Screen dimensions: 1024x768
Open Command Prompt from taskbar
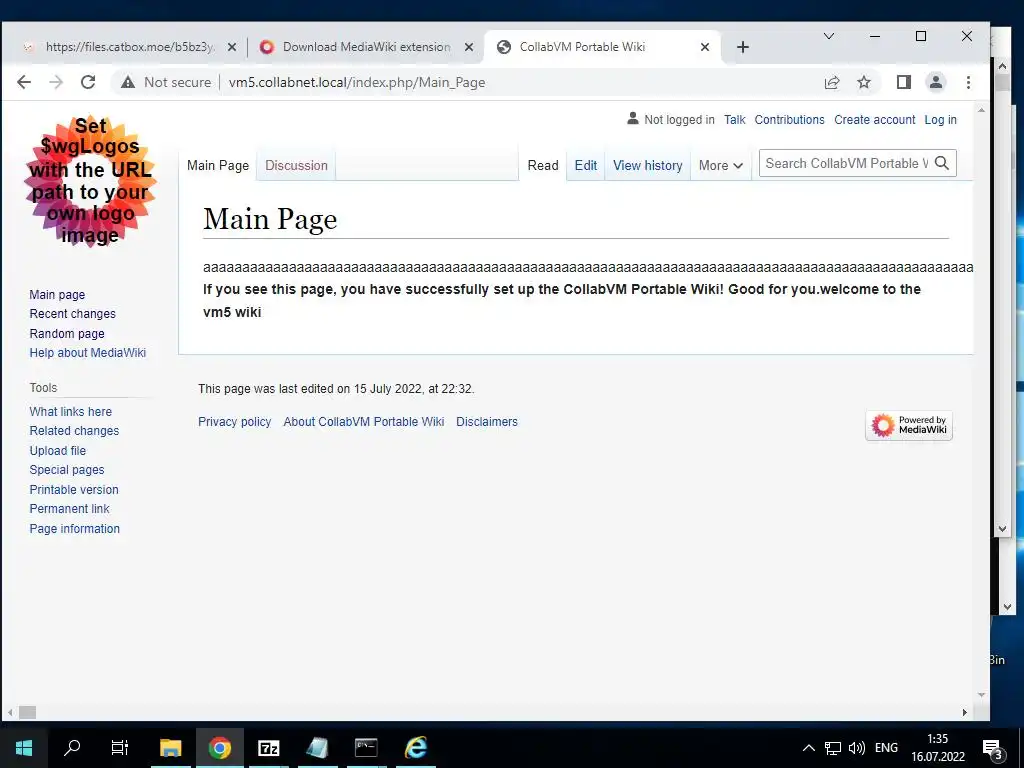366,748
